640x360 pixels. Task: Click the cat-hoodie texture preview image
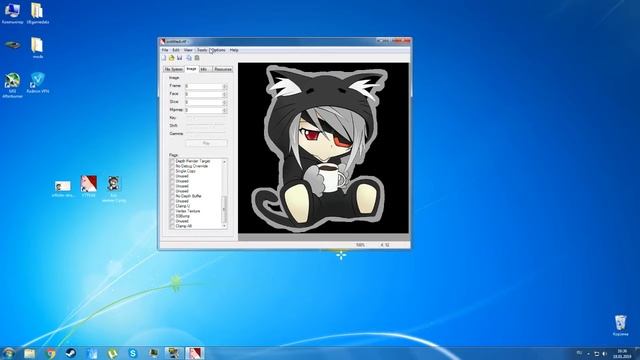point(323,148)
